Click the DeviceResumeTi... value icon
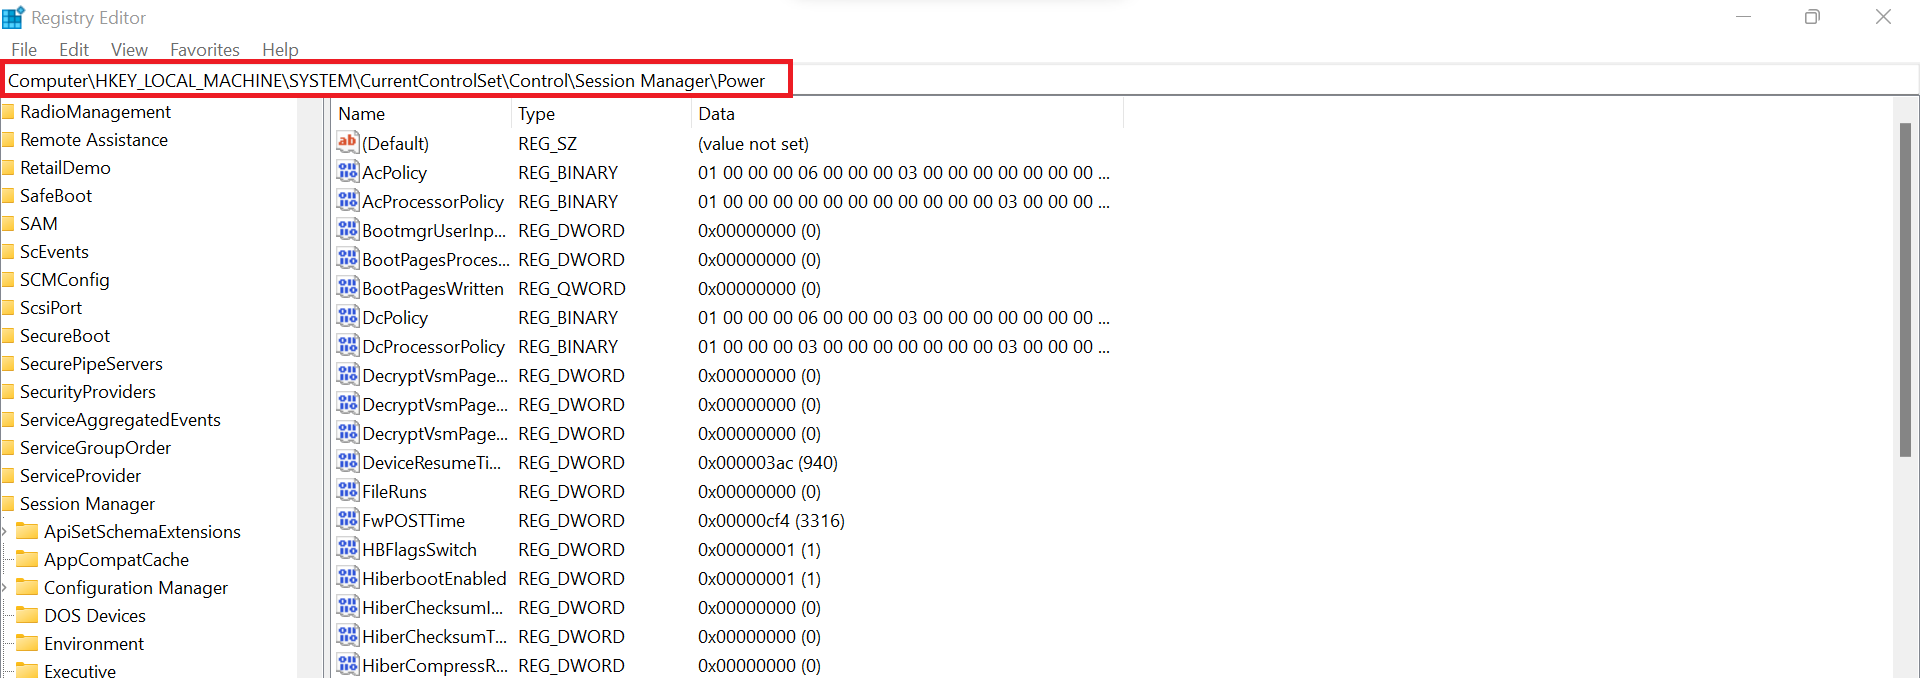 click(x=347, y=462)
